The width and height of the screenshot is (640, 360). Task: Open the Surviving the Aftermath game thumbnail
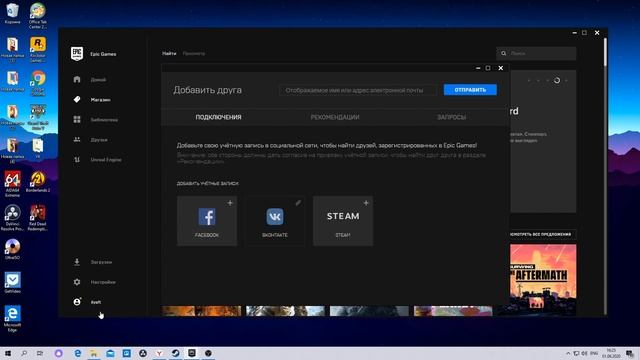[543, 280]
